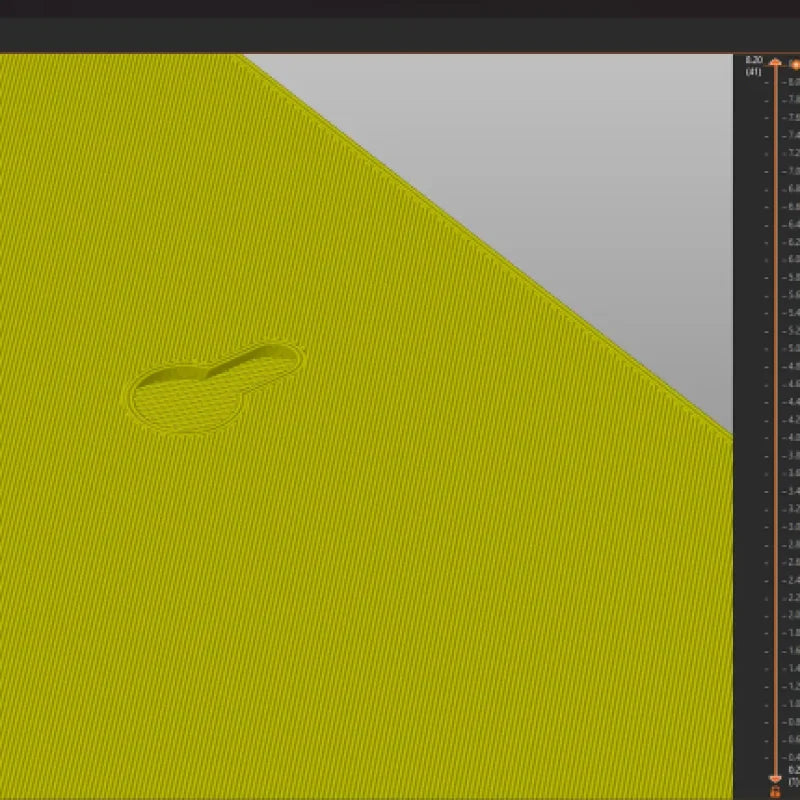Click the 6.0 tick on vertical layer ruler
Viewport: 800px width, 800px height.
pos(792,259)
